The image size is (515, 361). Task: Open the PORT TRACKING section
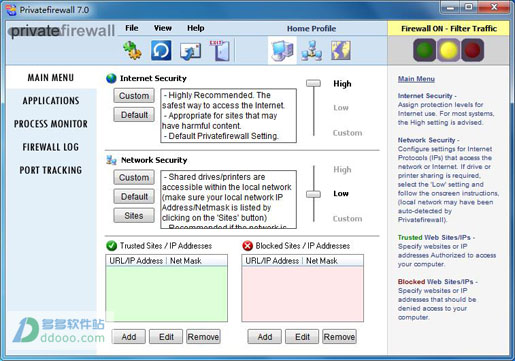click(51, 170)
